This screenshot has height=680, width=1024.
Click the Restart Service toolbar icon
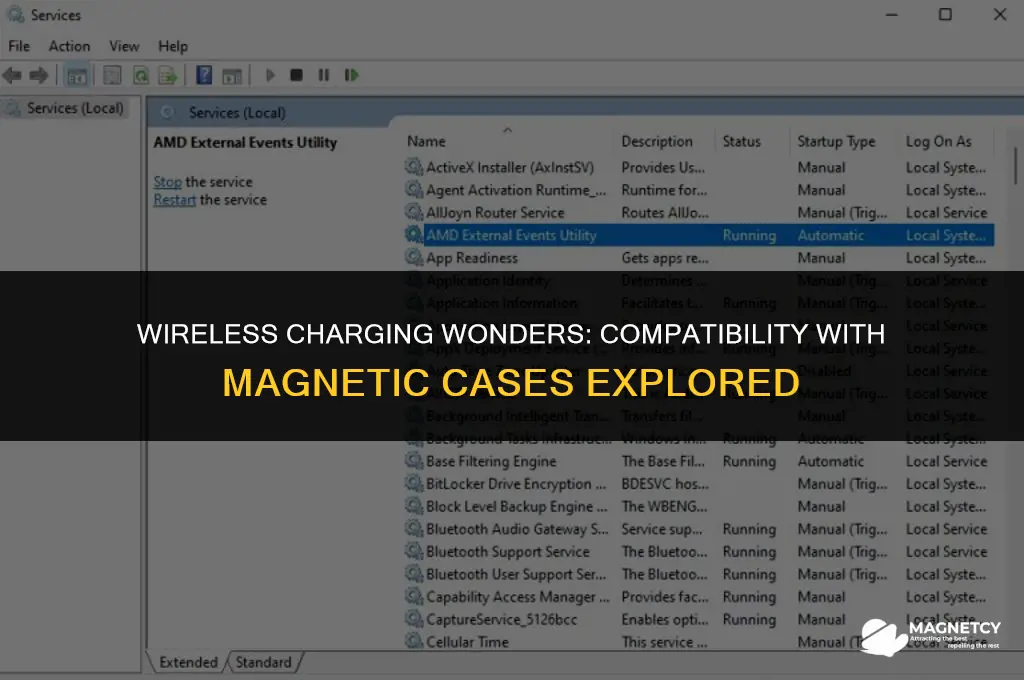[351, 75]
